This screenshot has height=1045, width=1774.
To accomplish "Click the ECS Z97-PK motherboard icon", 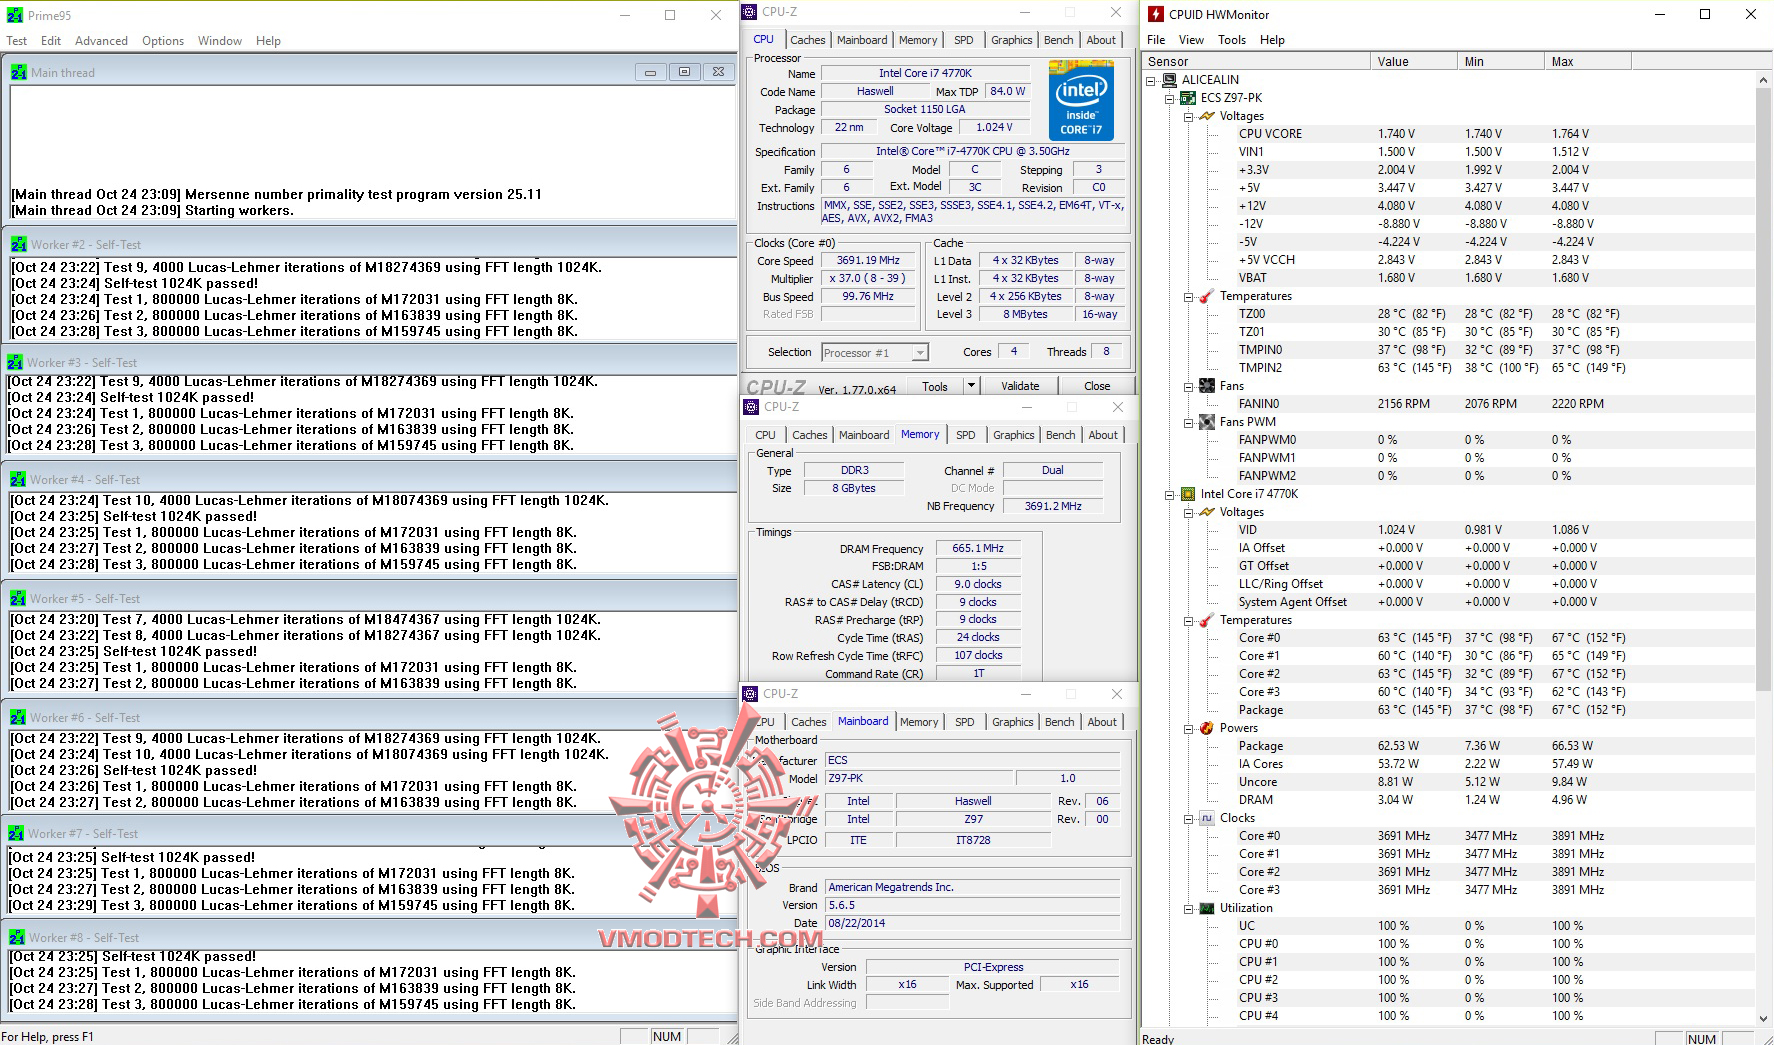I will pyautogui.click(x=1188, y=98).
